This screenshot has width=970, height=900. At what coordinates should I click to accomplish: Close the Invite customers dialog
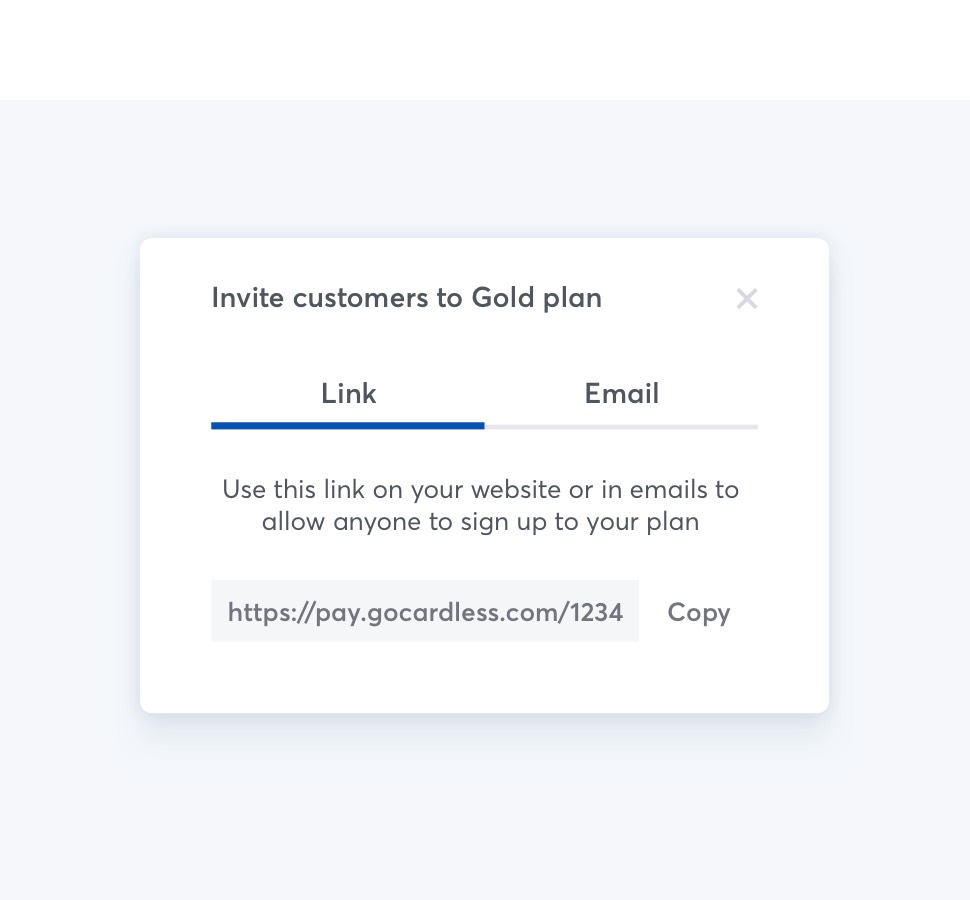[x=746, y=298]
